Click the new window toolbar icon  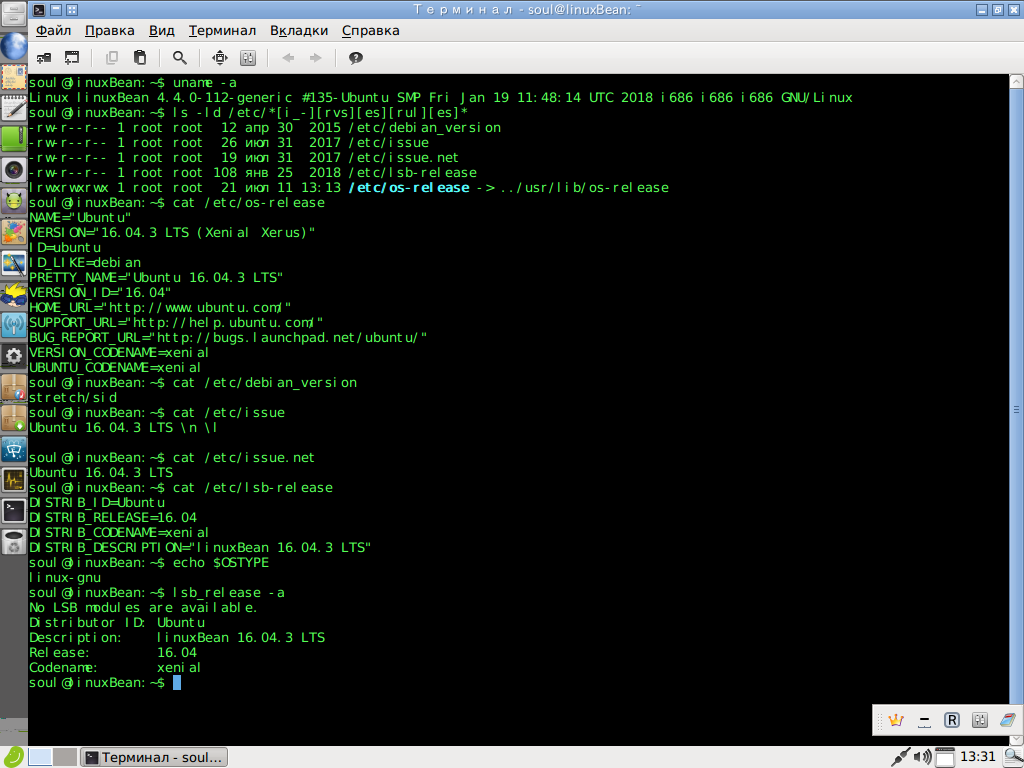tap(72, 58)
